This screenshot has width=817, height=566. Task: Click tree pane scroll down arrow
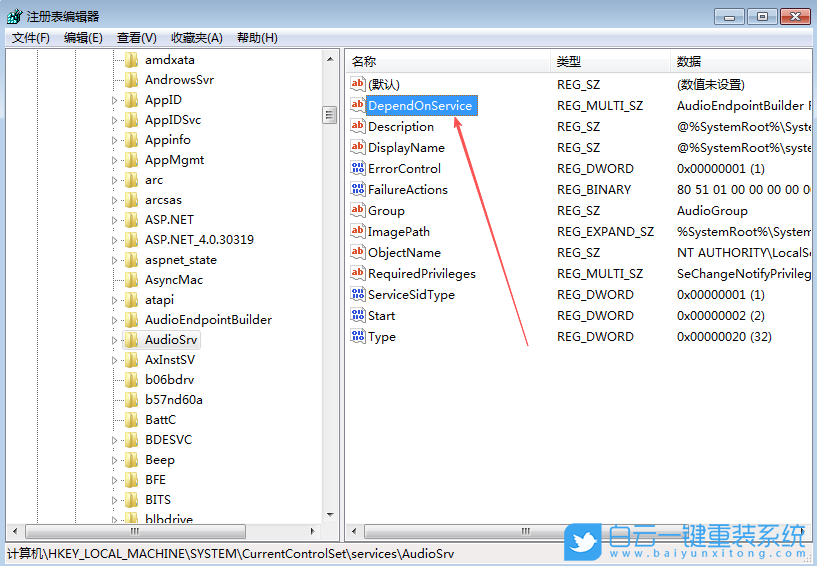[330, 515]
